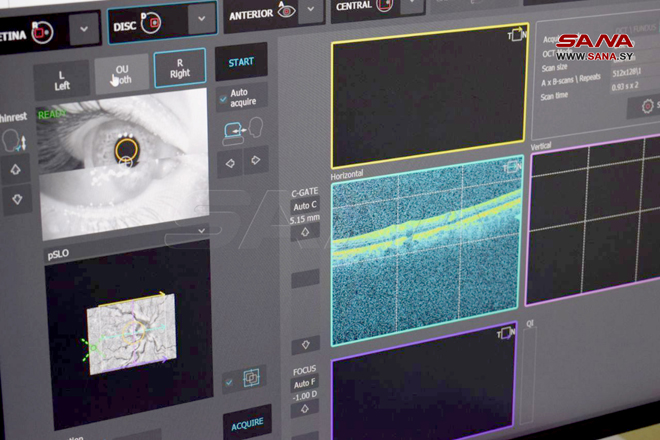This screenshot has width=660, height=440.
Task: Click the Horizontal scan label
Action: pos(347,175)
